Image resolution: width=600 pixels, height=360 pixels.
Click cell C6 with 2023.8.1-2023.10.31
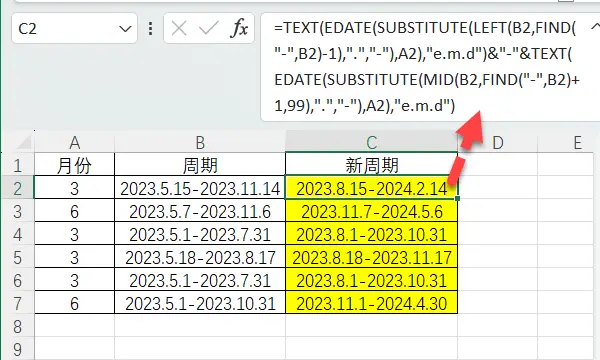click(x=372, y=280)
